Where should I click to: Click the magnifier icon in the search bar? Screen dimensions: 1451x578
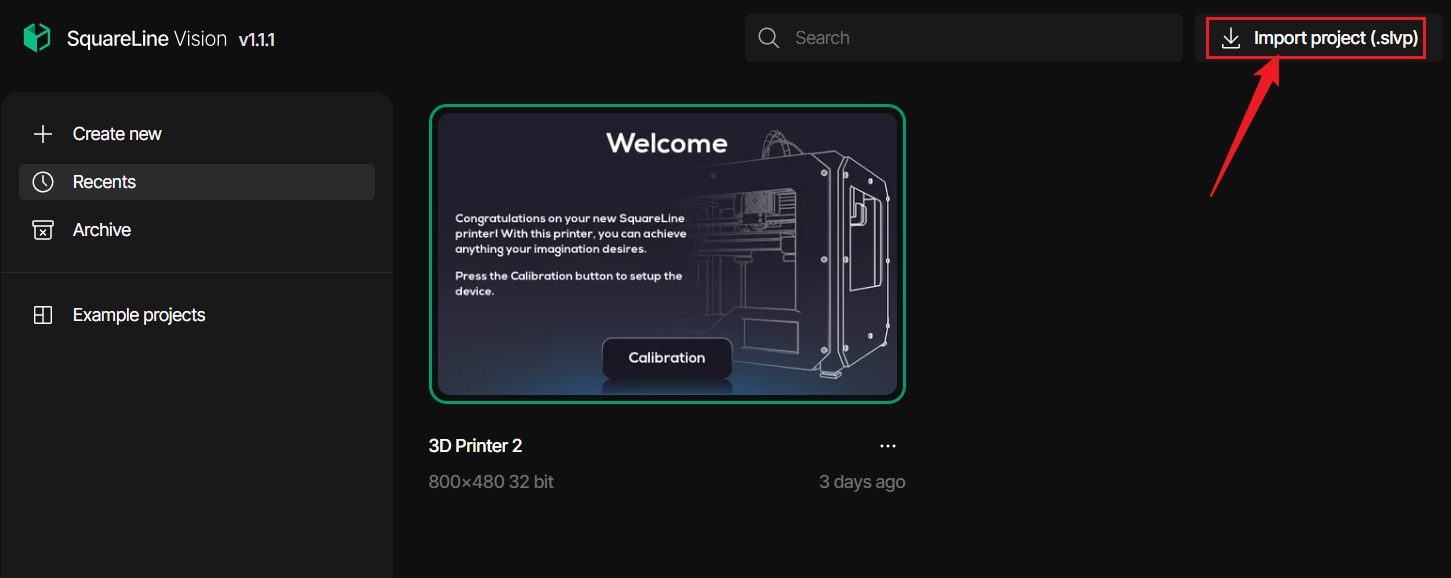point(768,38)
